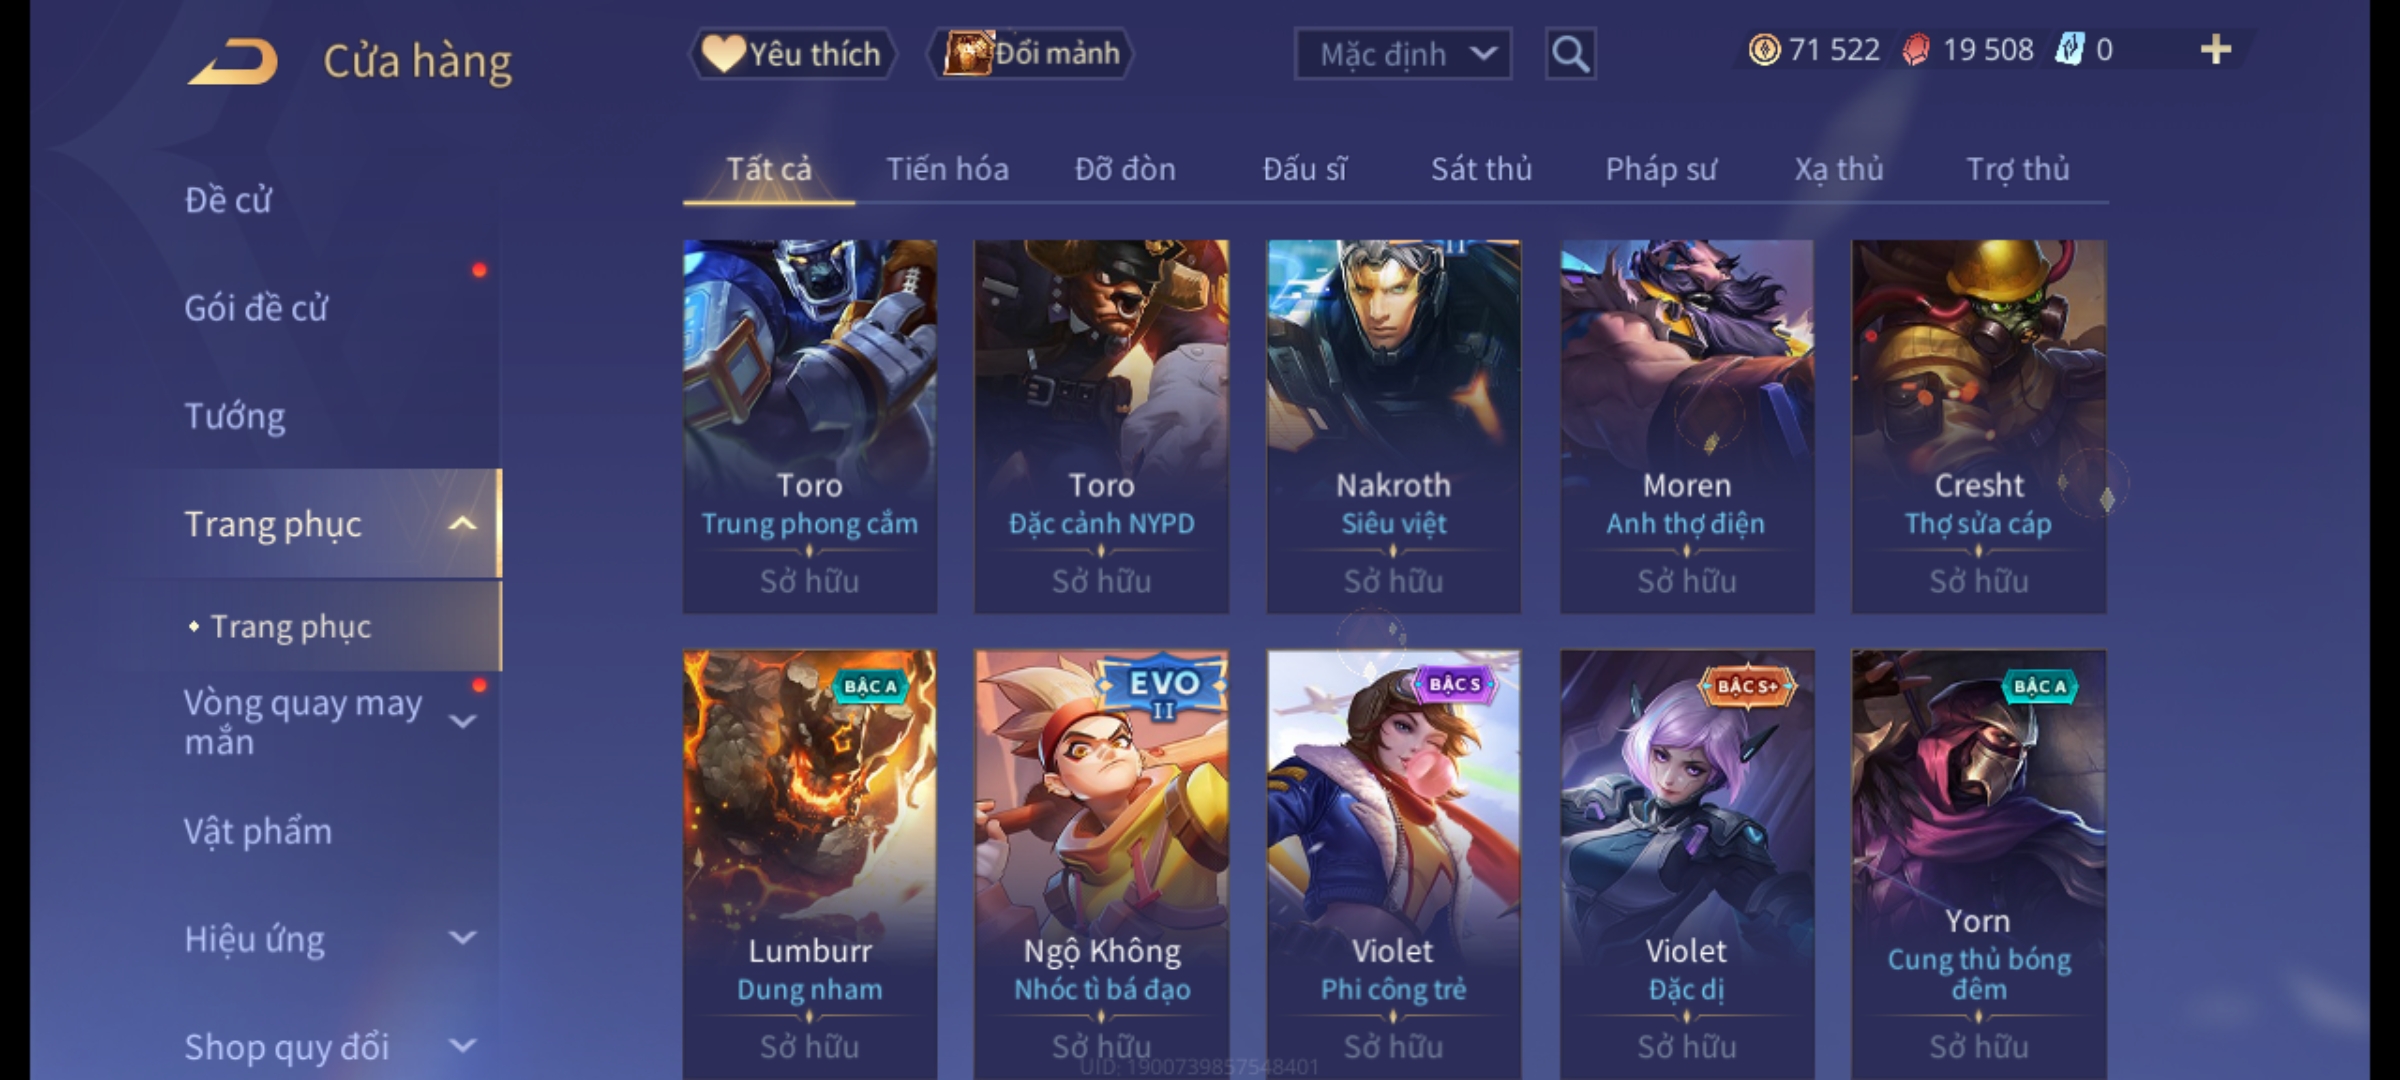
Task: Select Nakroth Siêu việt skin card
Action: pos(1394,426)
